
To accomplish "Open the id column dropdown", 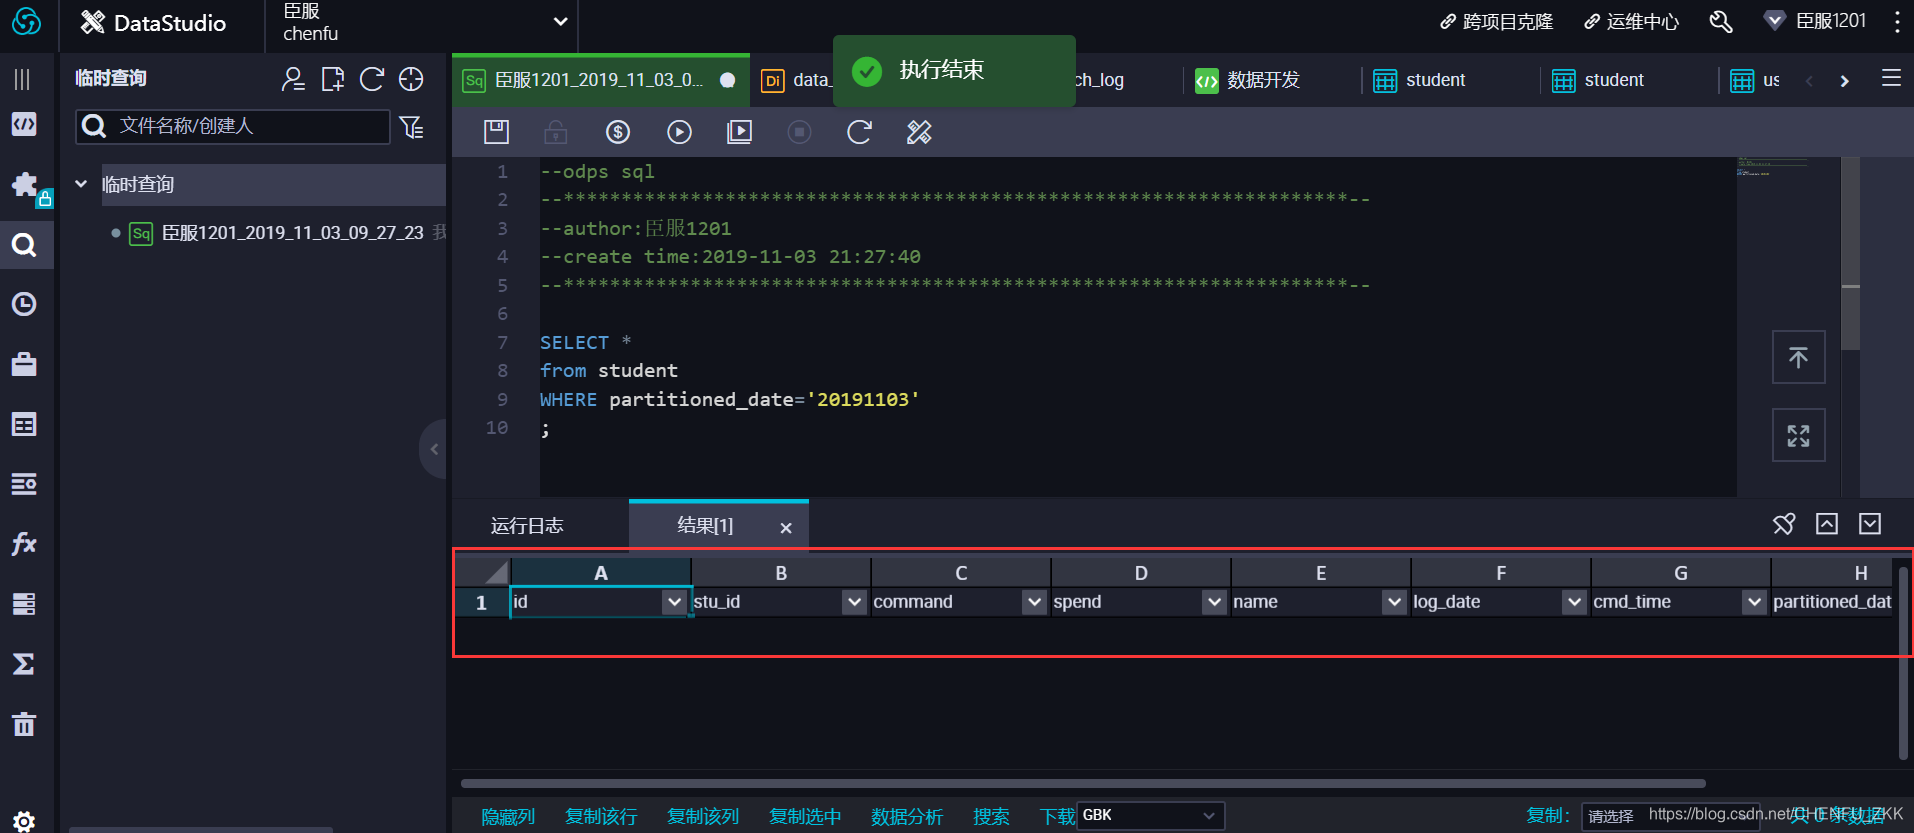I will (674, 601).
